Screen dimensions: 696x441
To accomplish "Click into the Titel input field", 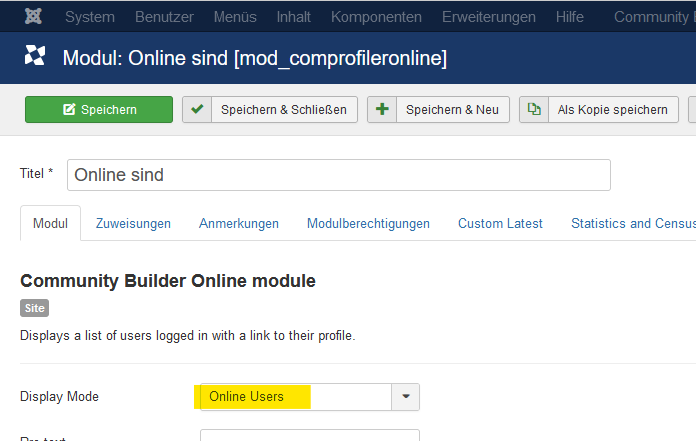I will pos(339,175).
